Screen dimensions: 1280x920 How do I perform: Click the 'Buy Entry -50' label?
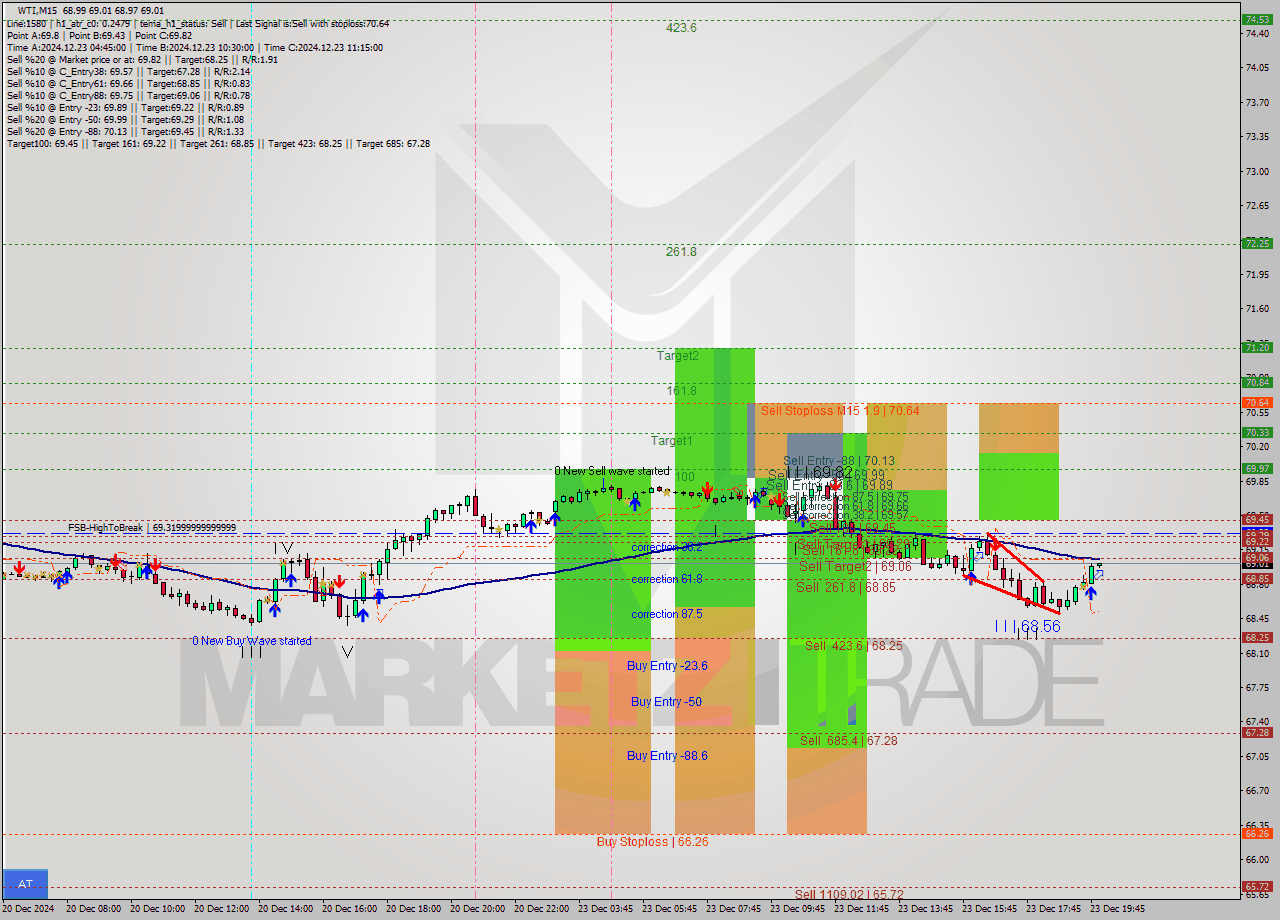[666, 702]
